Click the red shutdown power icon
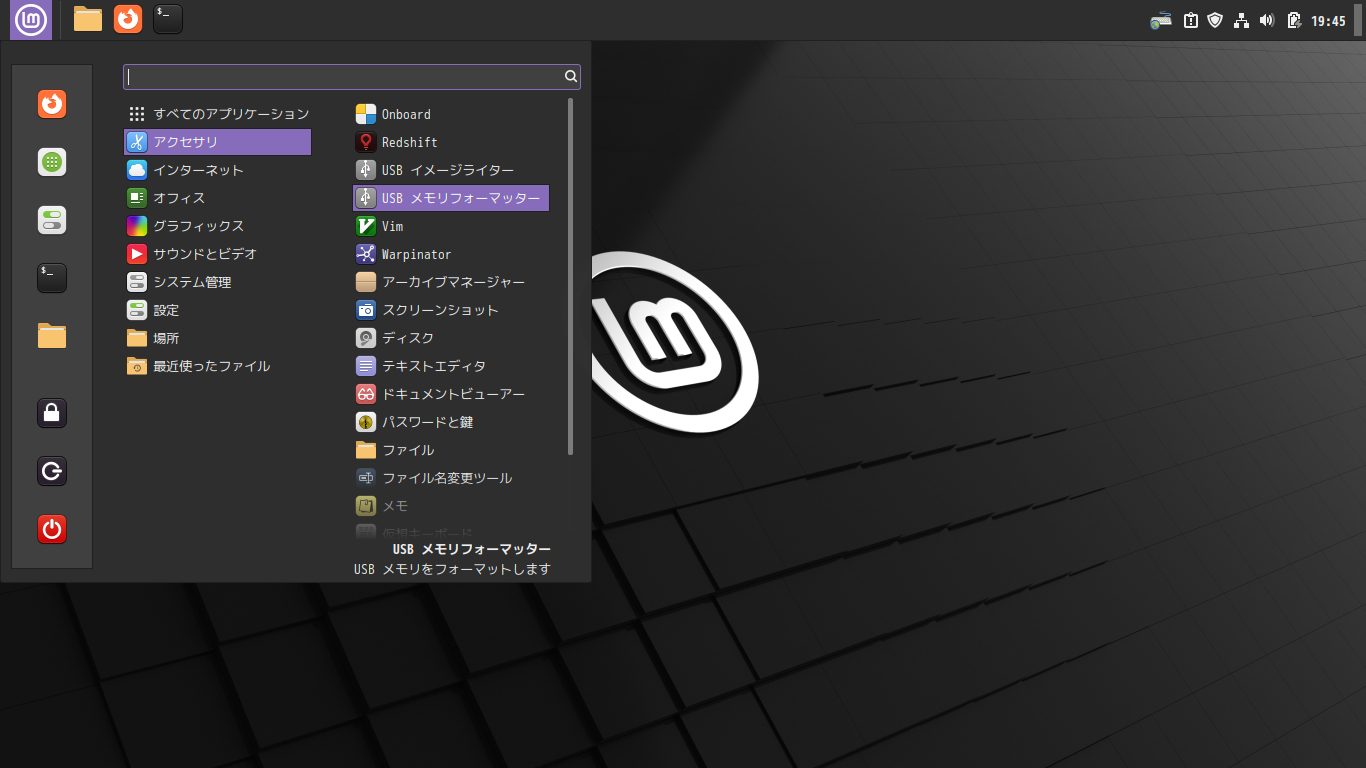This screenshot has width=1366, height=768. (52, 529)
